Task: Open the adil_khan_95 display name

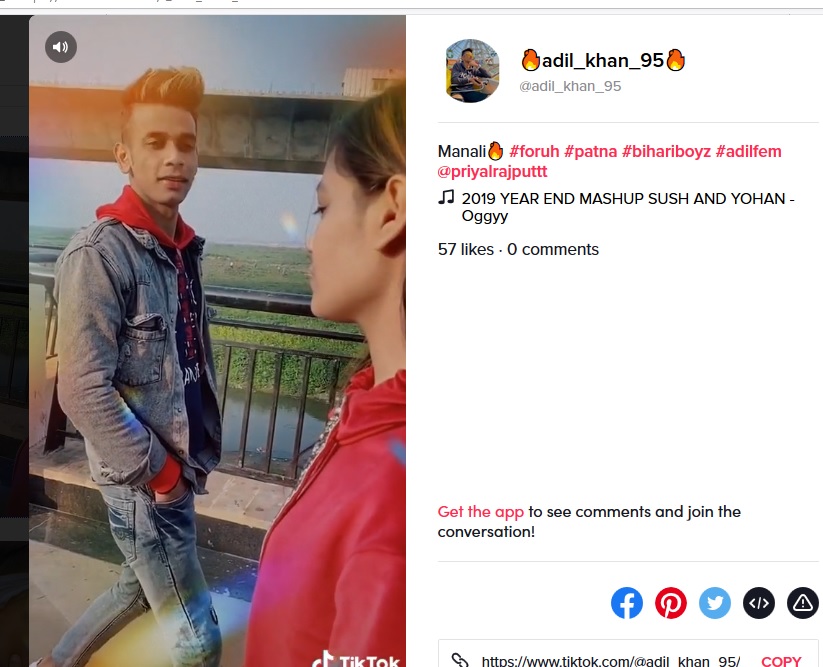Action: click(603, 60)
